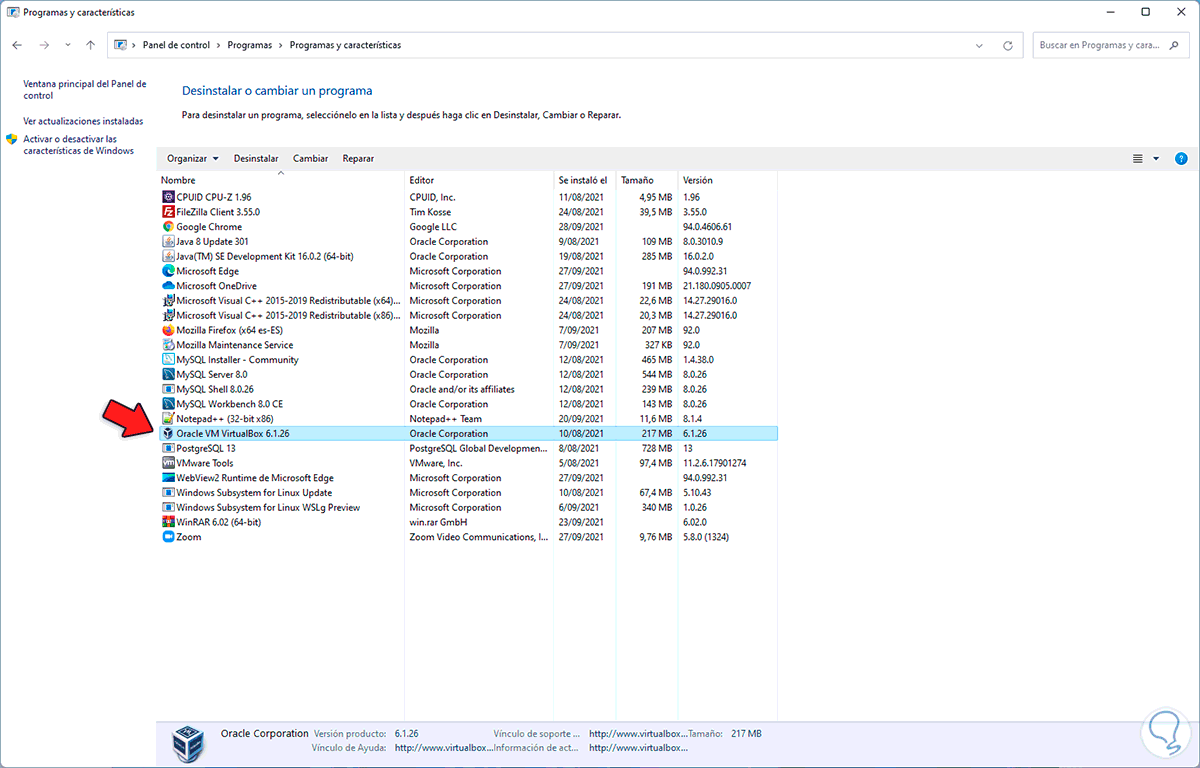The image size is (1200, 768).
Task: Open the Organizar dropdown menu
Action: pos(192,158)
